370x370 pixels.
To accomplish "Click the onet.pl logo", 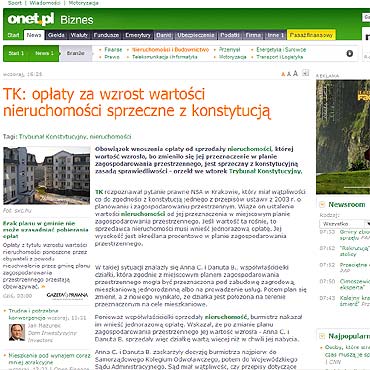I will pyautogui.click(x=31, y=19).
